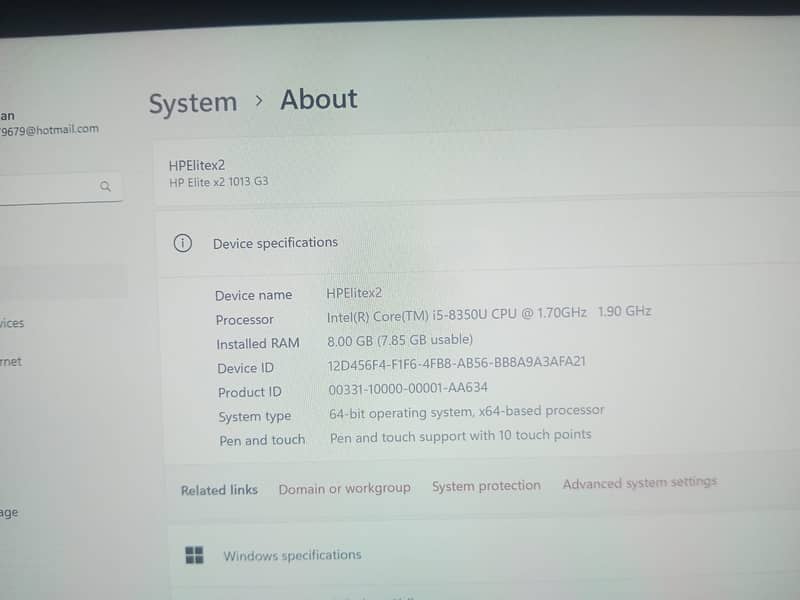This screenshot has height=600, width=800.
Task: Click the About breadcrumb heading
Action: [x=319, y=99]
